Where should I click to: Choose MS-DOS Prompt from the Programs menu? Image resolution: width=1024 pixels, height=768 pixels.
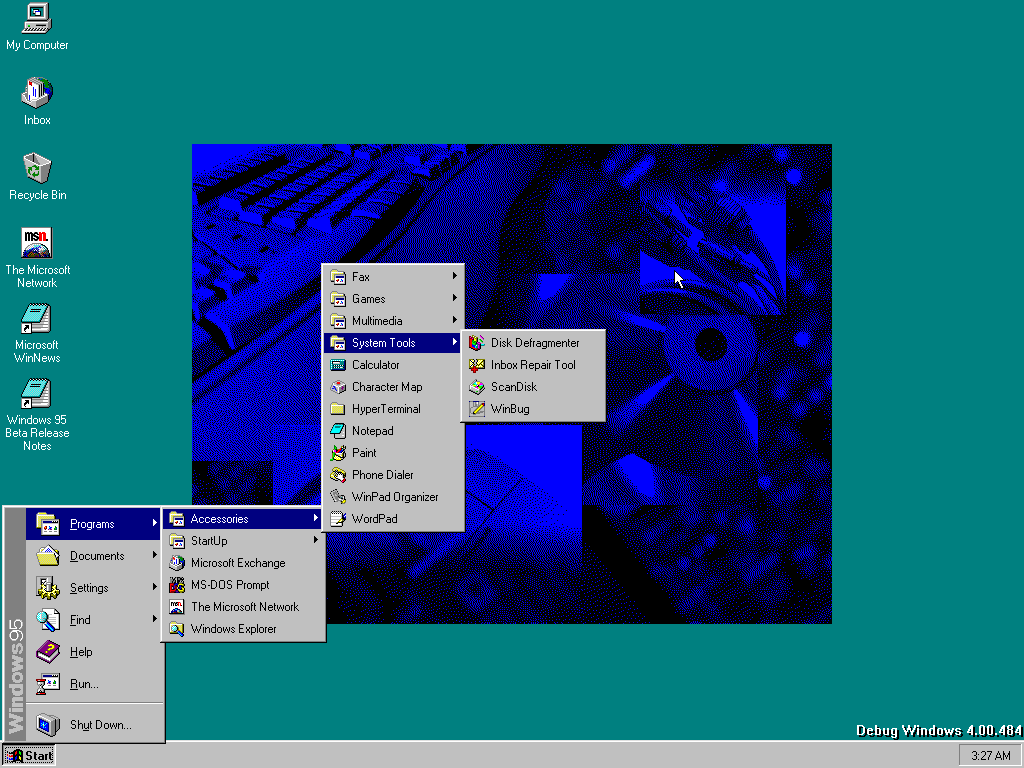(x=230, y=585)
